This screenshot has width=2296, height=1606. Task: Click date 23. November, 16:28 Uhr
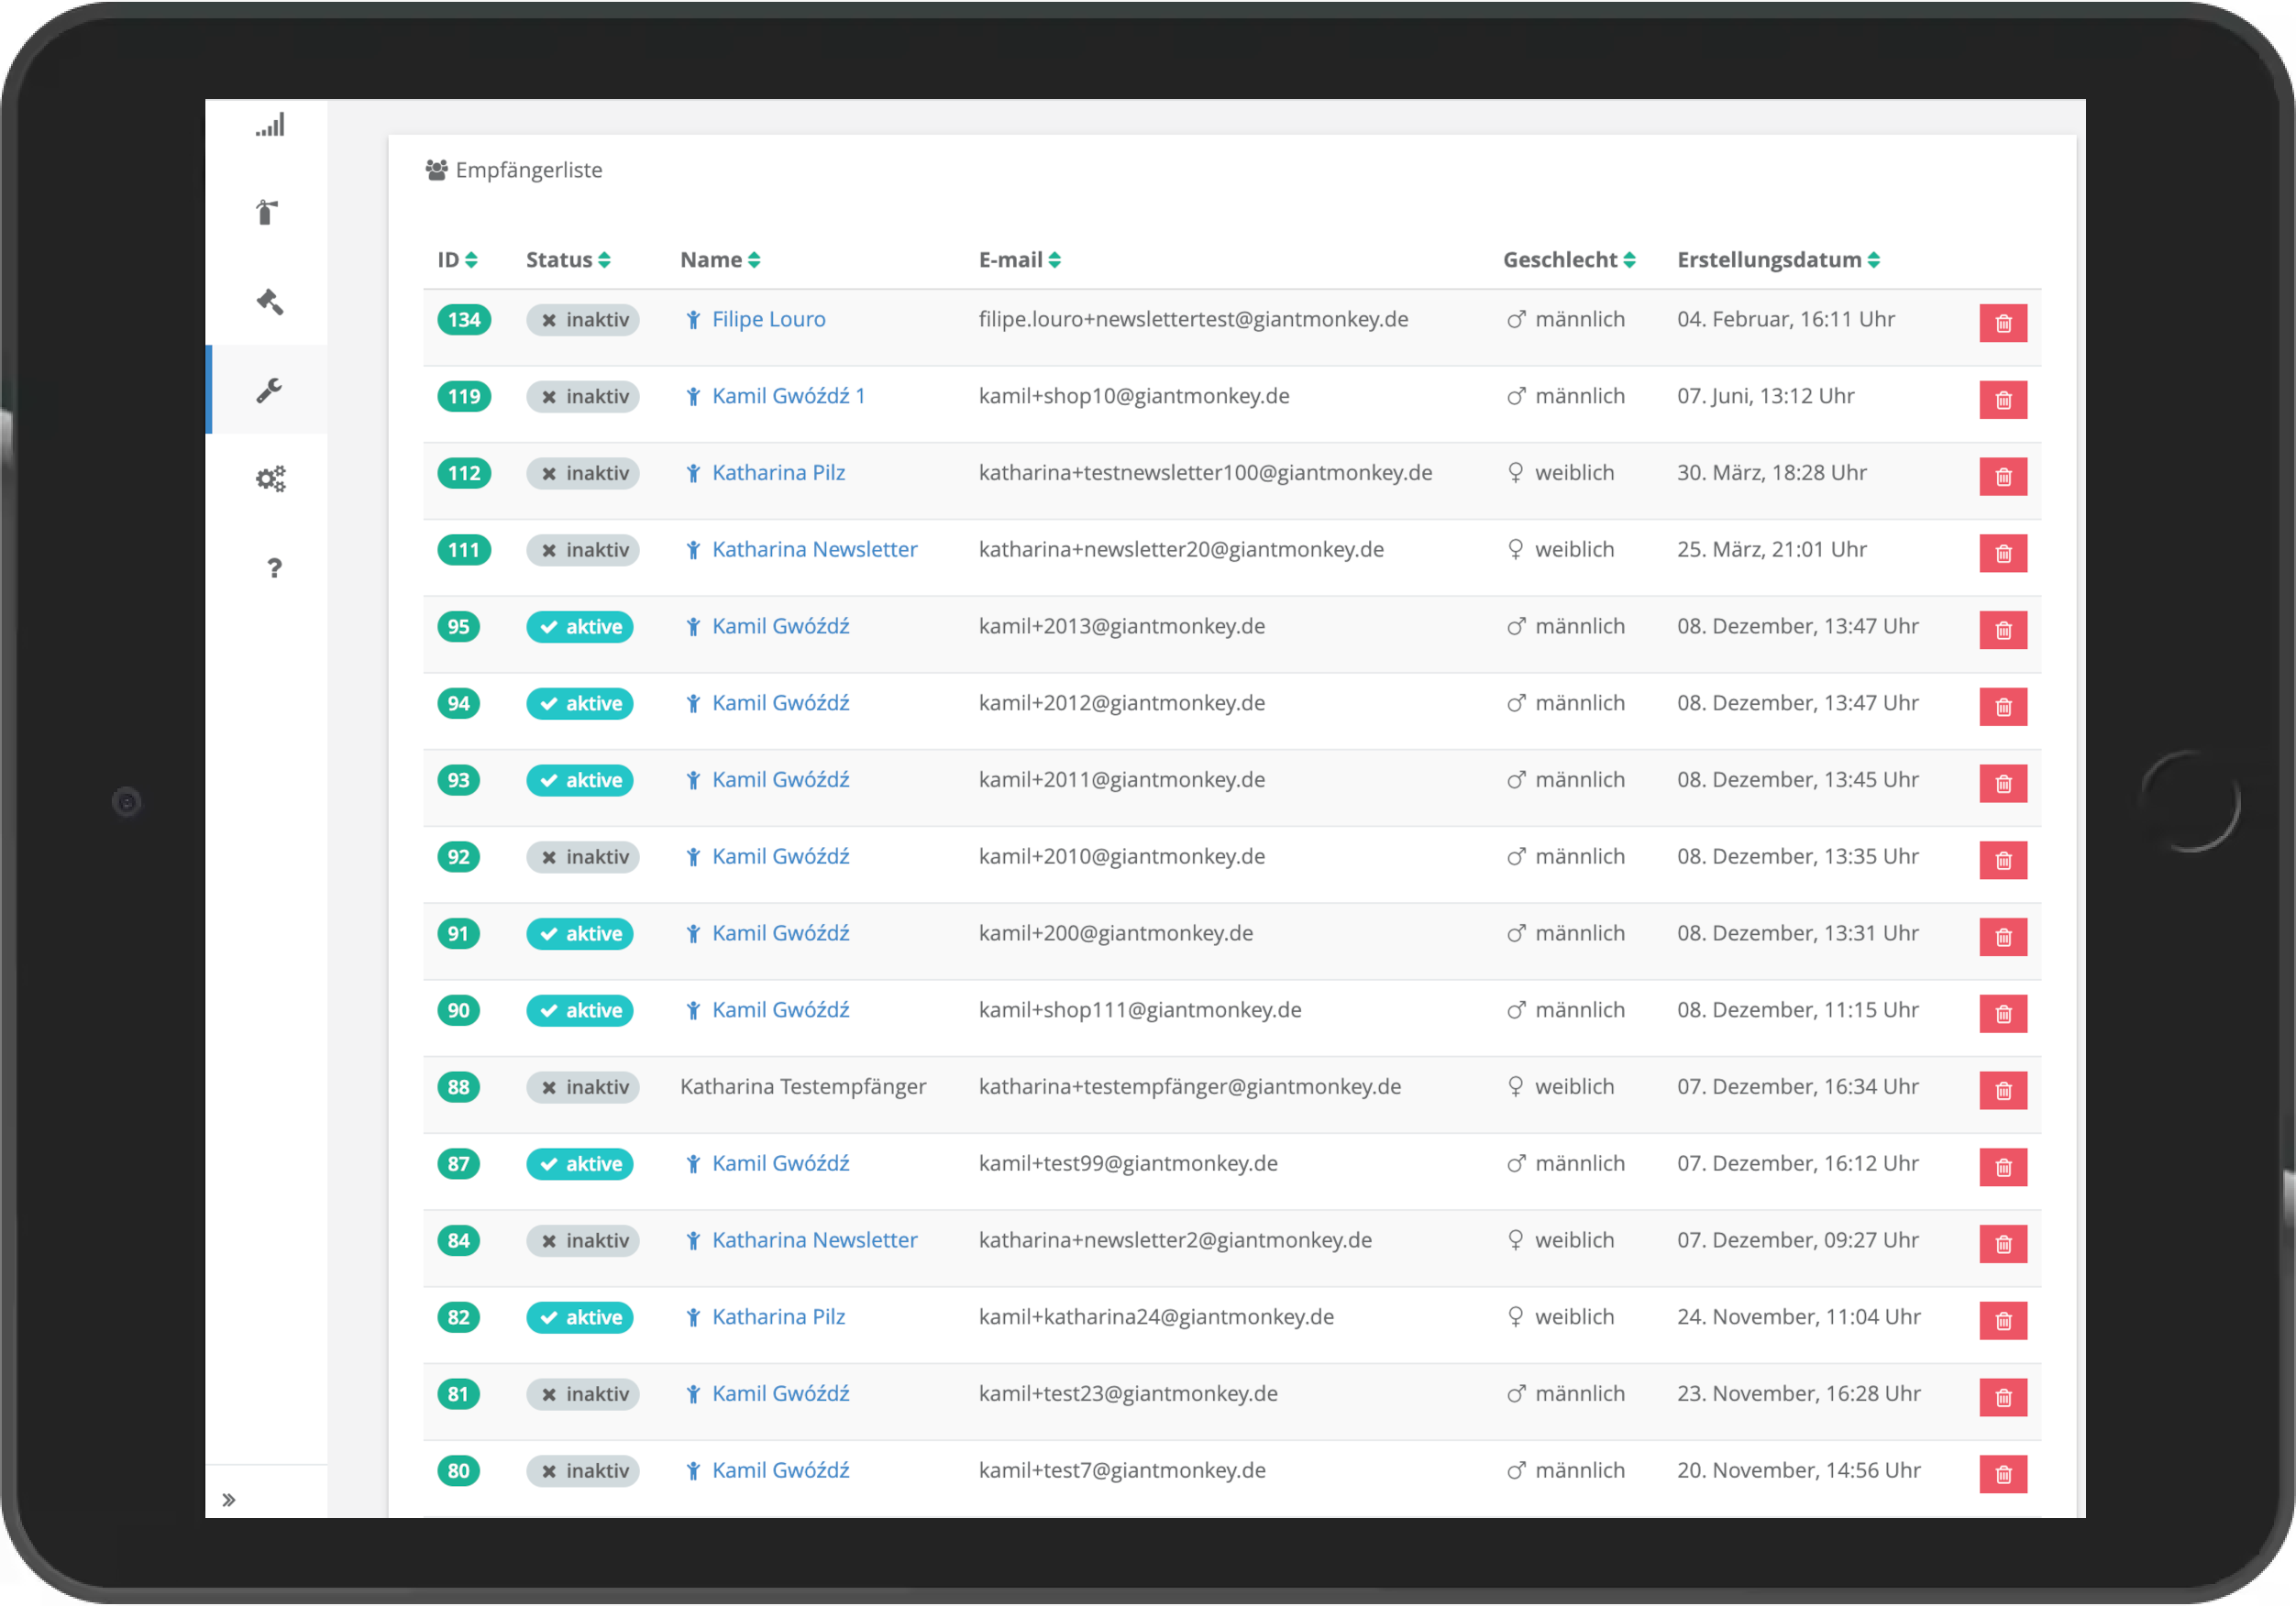point(1799,1394)
